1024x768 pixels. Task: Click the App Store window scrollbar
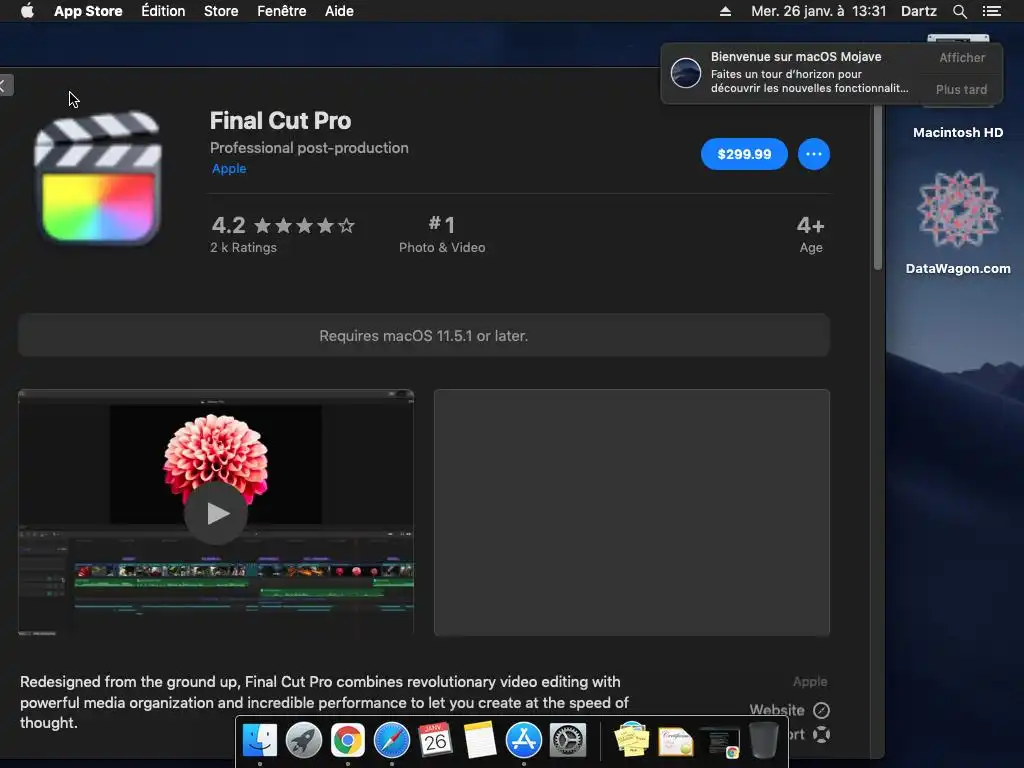click(x=878, y=186)
